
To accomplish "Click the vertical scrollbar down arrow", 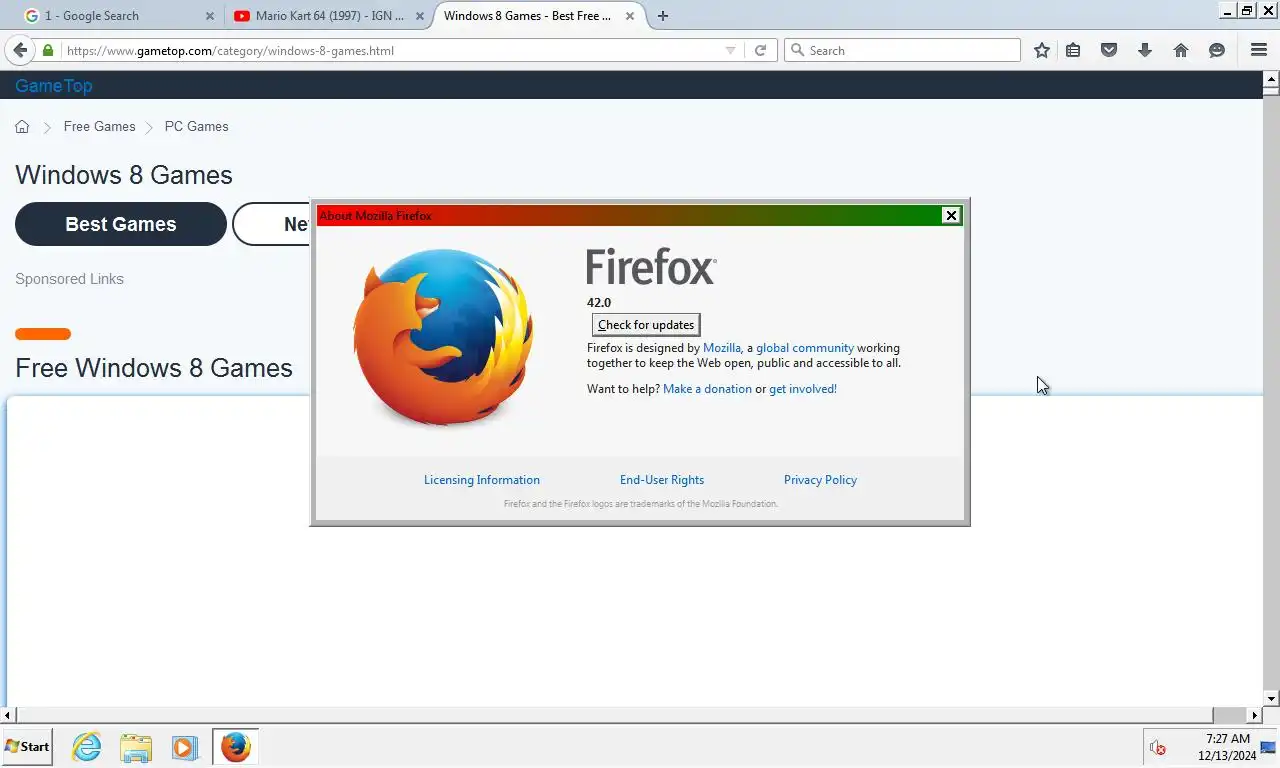I will click(1271, 699).
